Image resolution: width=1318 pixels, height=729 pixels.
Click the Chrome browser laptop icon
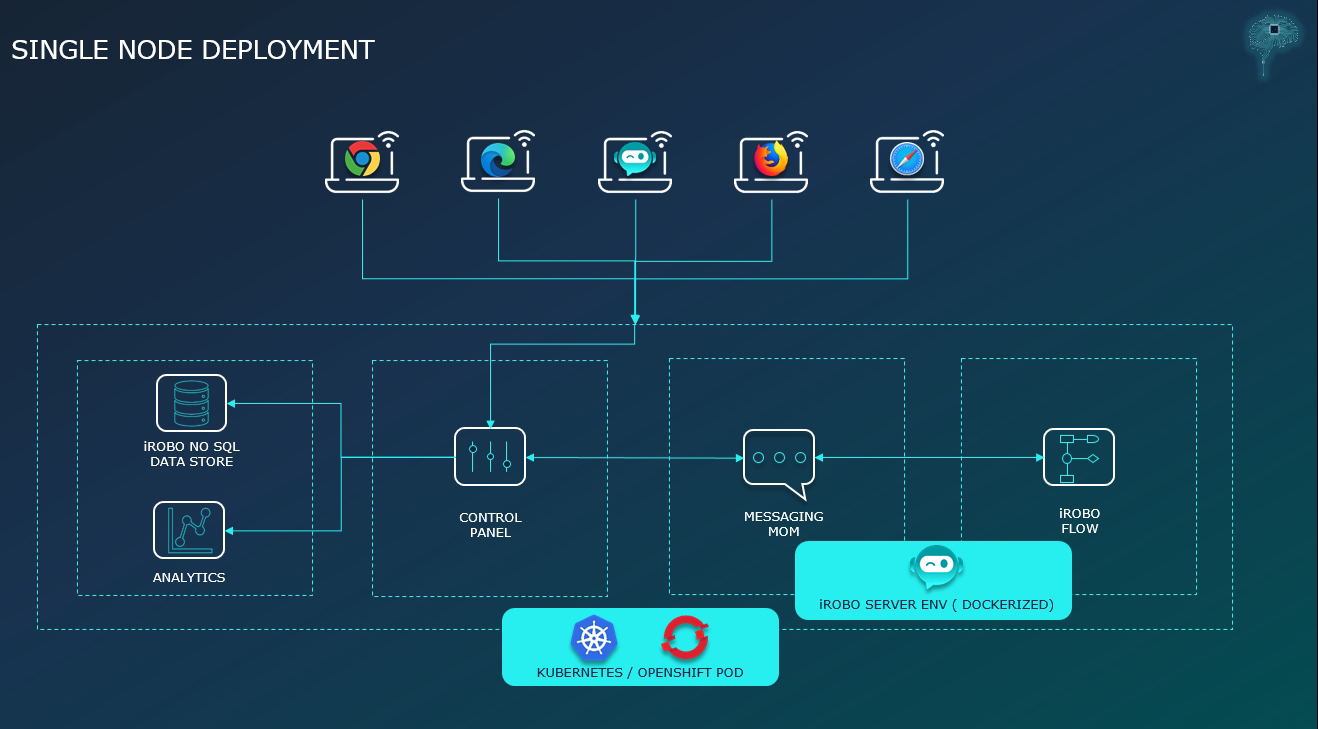[362, 161]
